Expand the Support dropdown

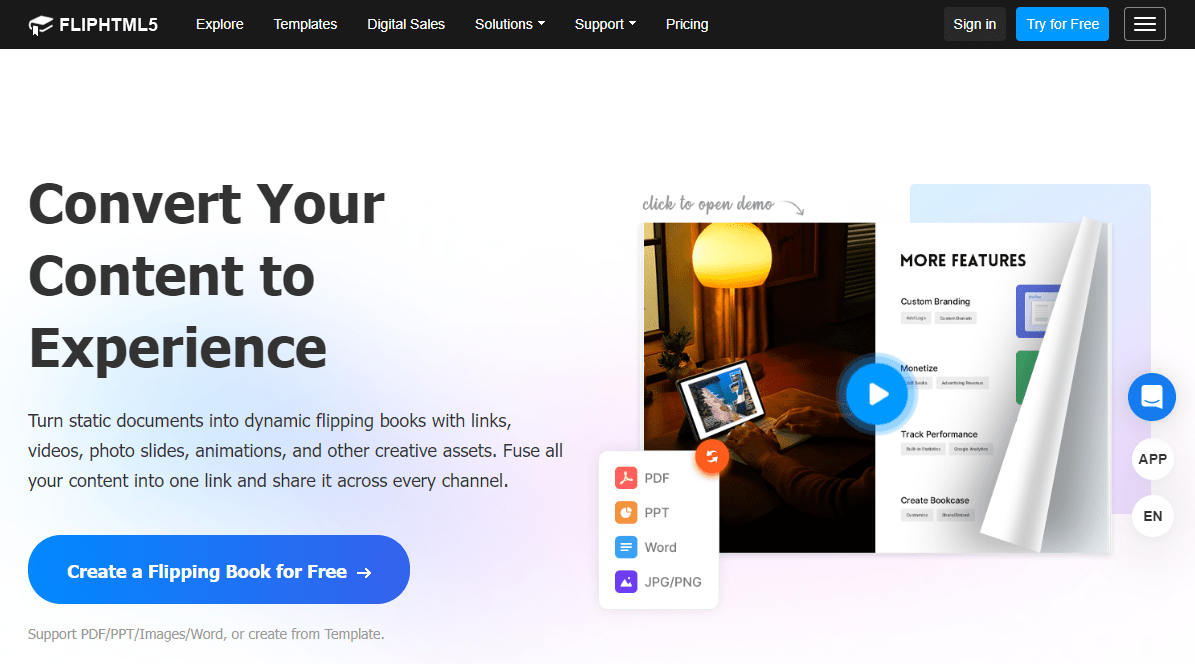[x=604, y=24]
